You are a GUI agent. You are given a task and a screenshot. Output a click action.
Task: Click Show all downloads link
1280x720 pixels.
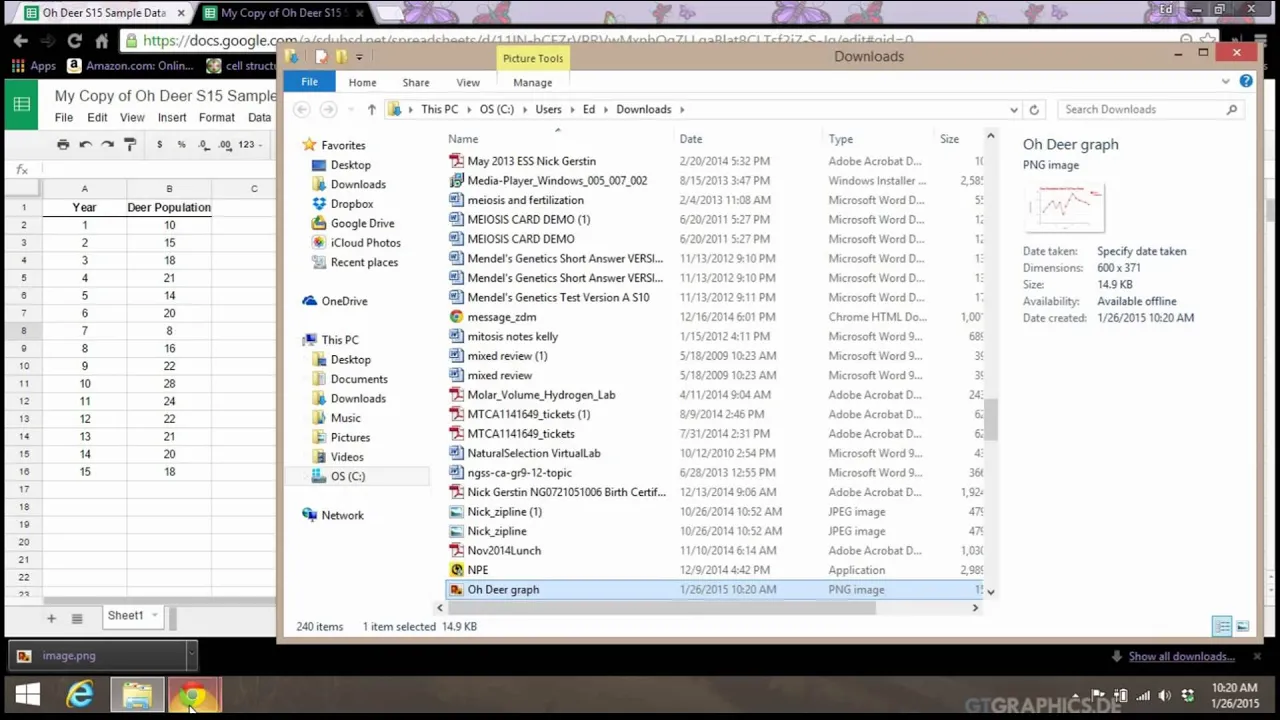coord(1181,656)
